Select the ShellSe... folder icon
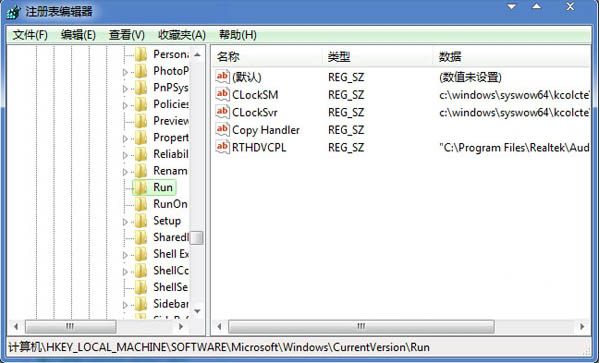The width and height of the screenshot is (600, 363). pos(141,288)
